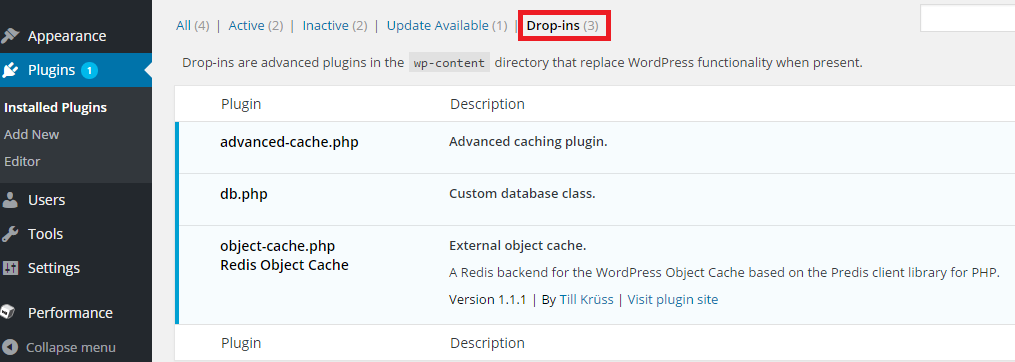
Task: Click the bottom Plugin column footer
Action: (x=241, y=343)
